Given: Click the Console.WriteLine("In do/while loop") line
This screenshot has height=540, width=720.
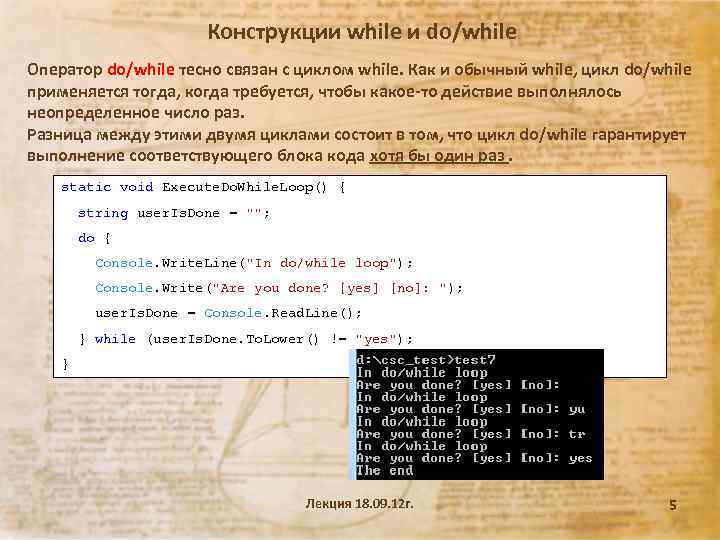Looking at the screenshot, I should click(x=254, y=263).
